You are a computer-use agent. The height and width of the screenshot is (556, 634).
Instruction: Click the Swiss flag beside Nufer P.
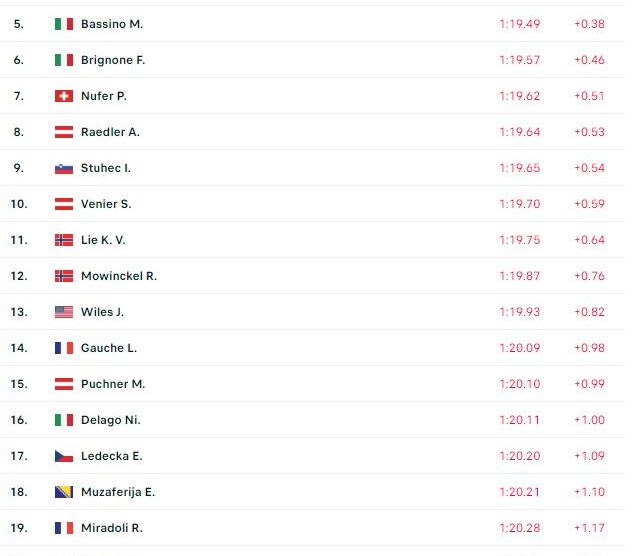click(x=64, y=96)
